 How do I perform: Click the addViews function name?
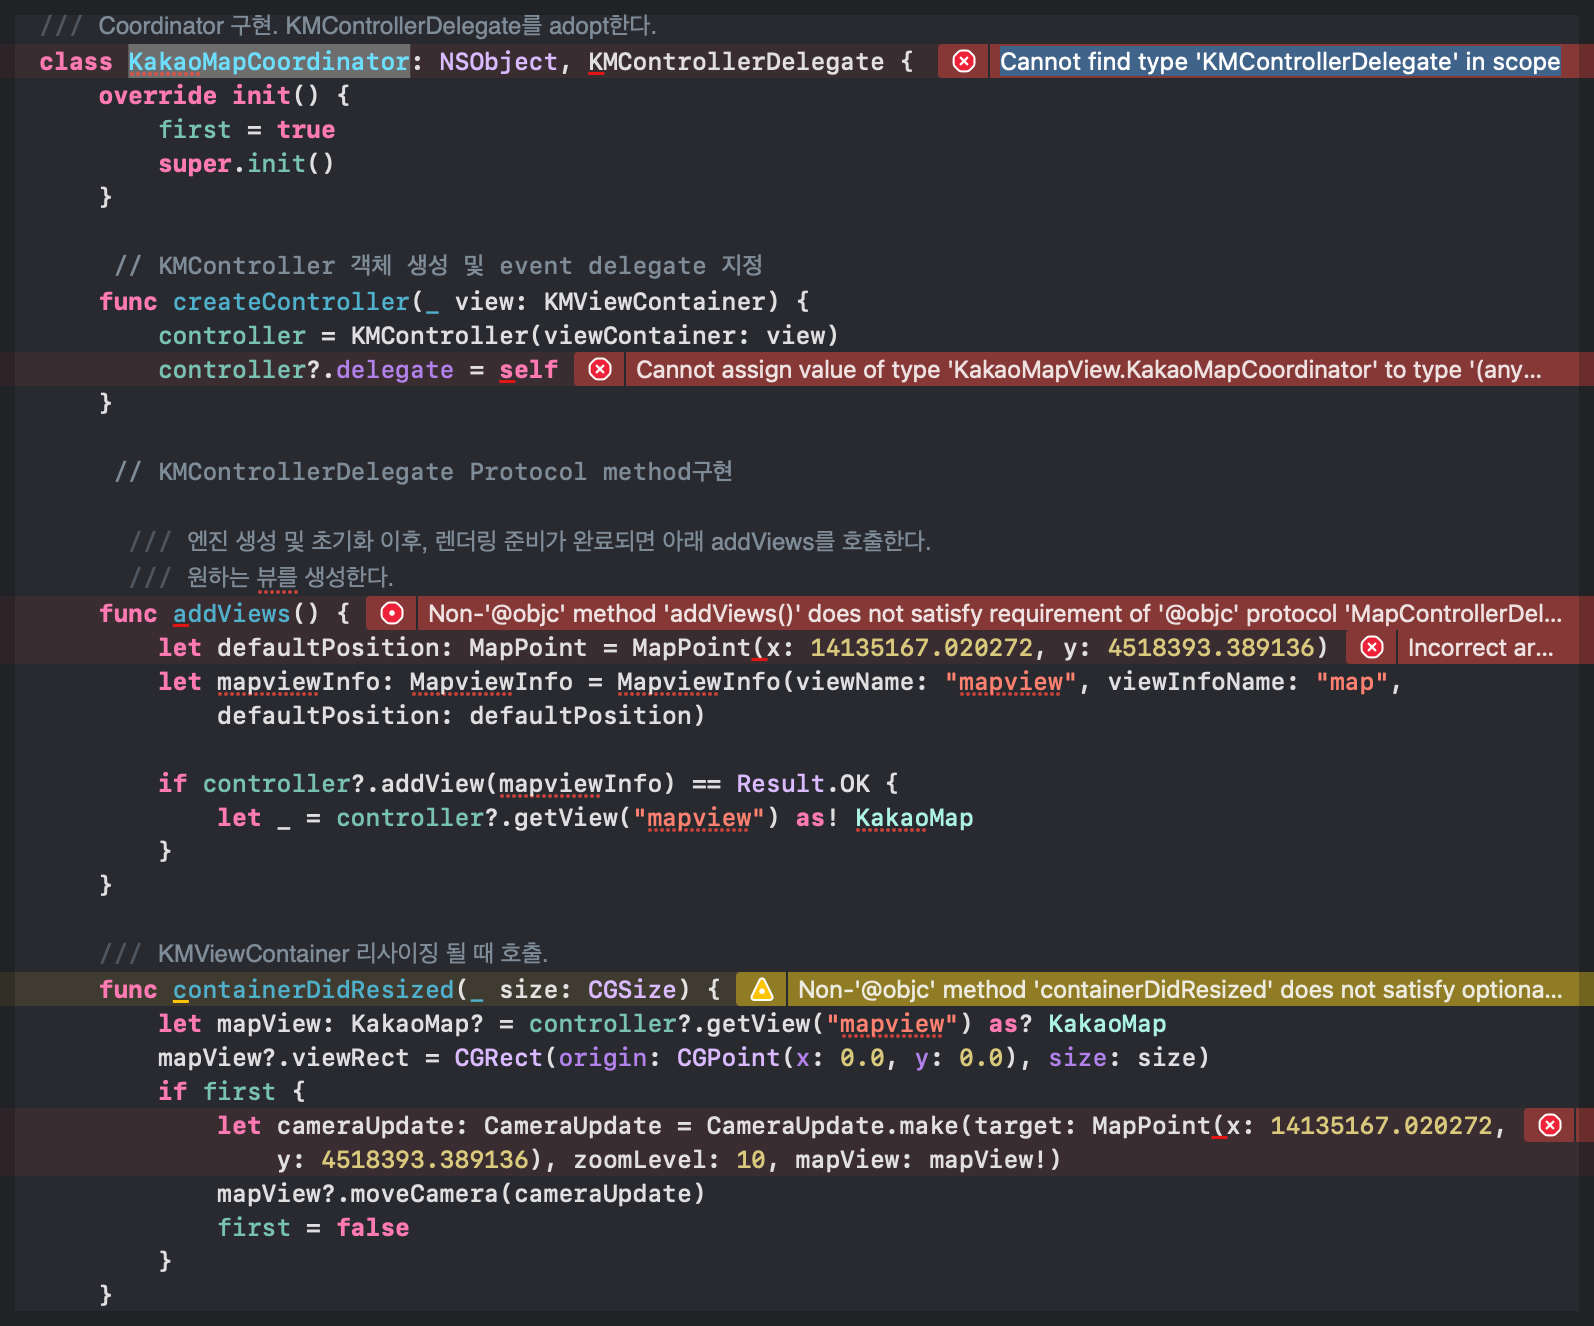[231, 613]
